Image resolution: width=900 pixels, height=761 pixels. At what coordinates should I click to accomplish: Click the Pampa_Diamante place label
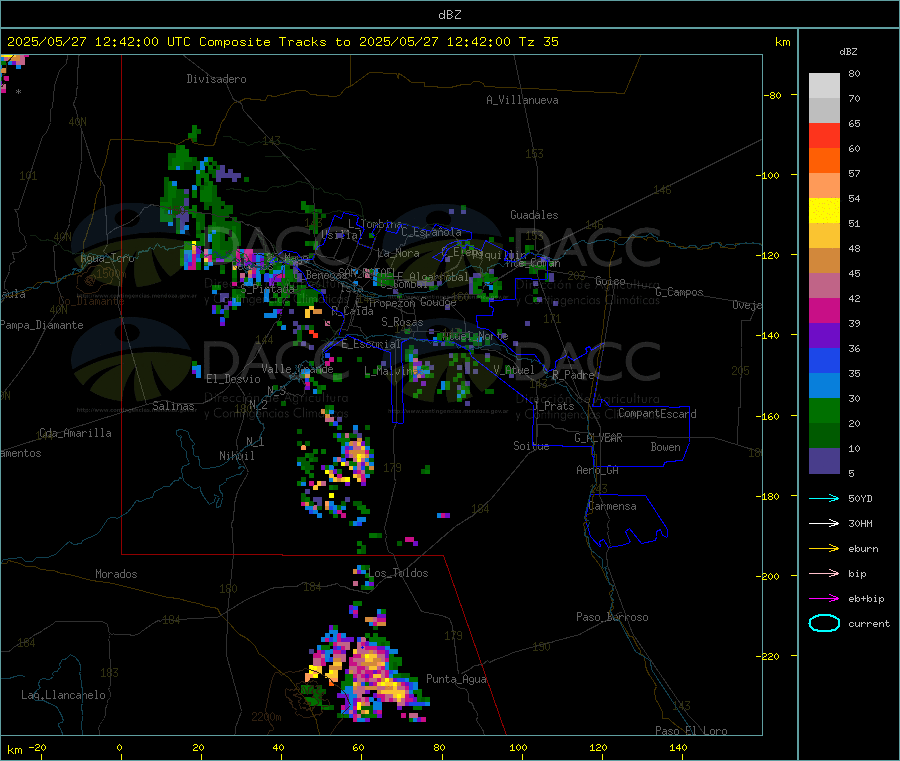tap(42, 325)
